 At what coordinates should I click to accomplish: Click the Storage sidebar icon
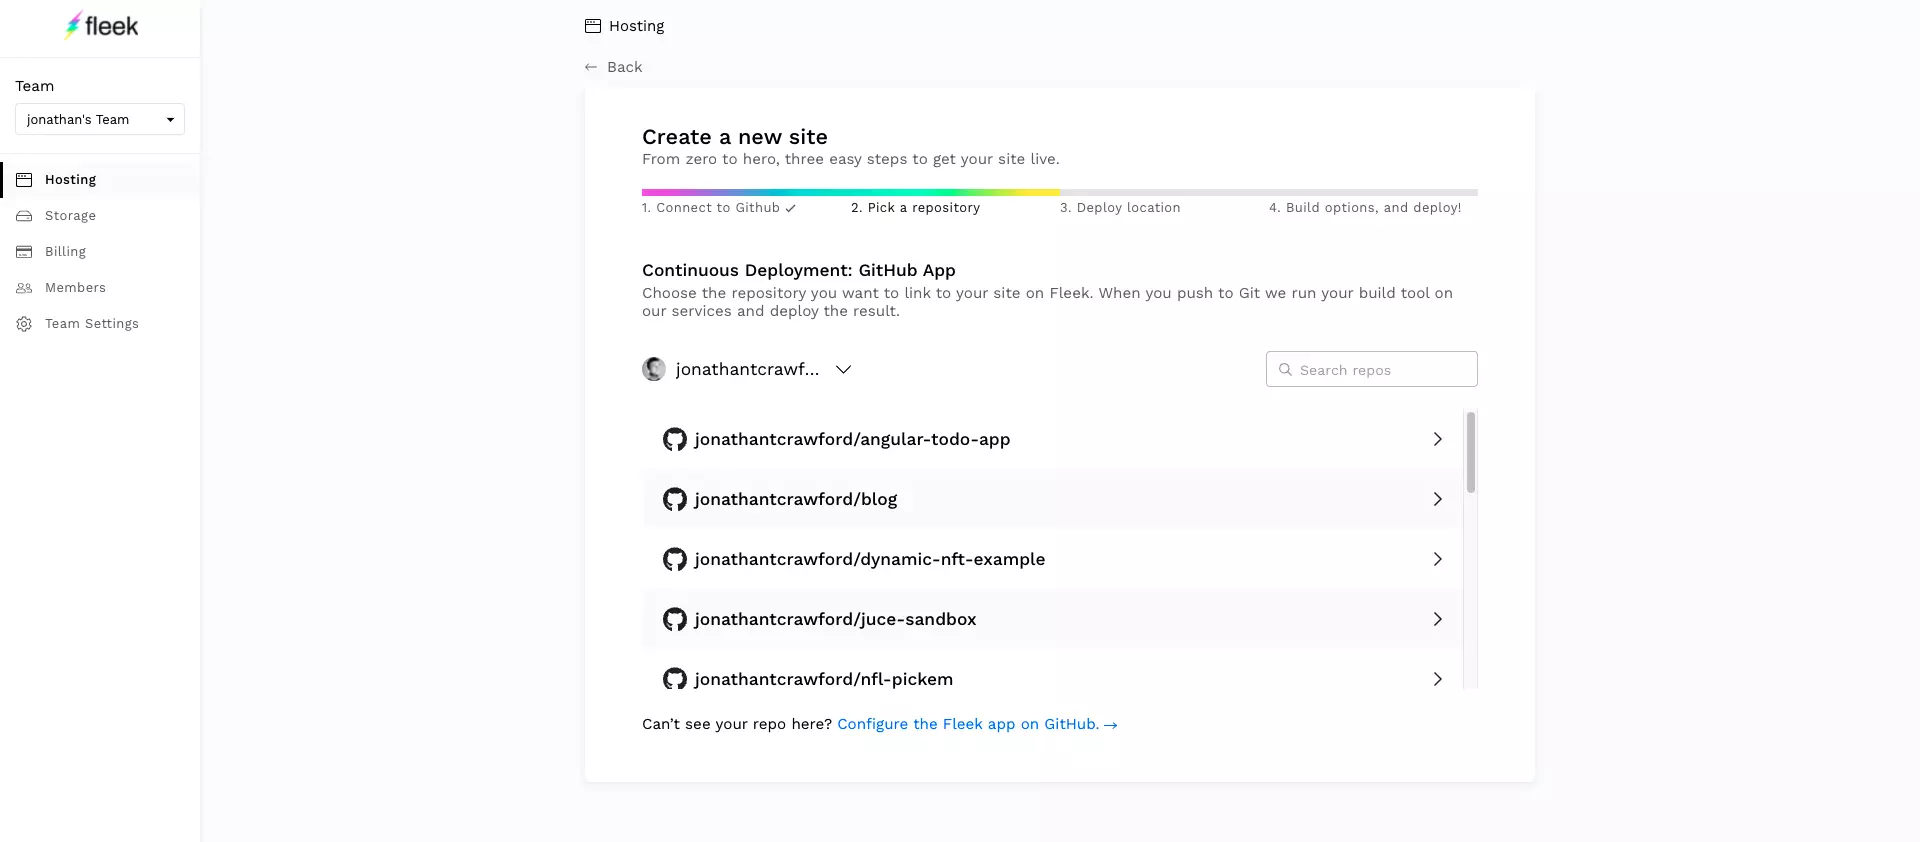(24, 216)
